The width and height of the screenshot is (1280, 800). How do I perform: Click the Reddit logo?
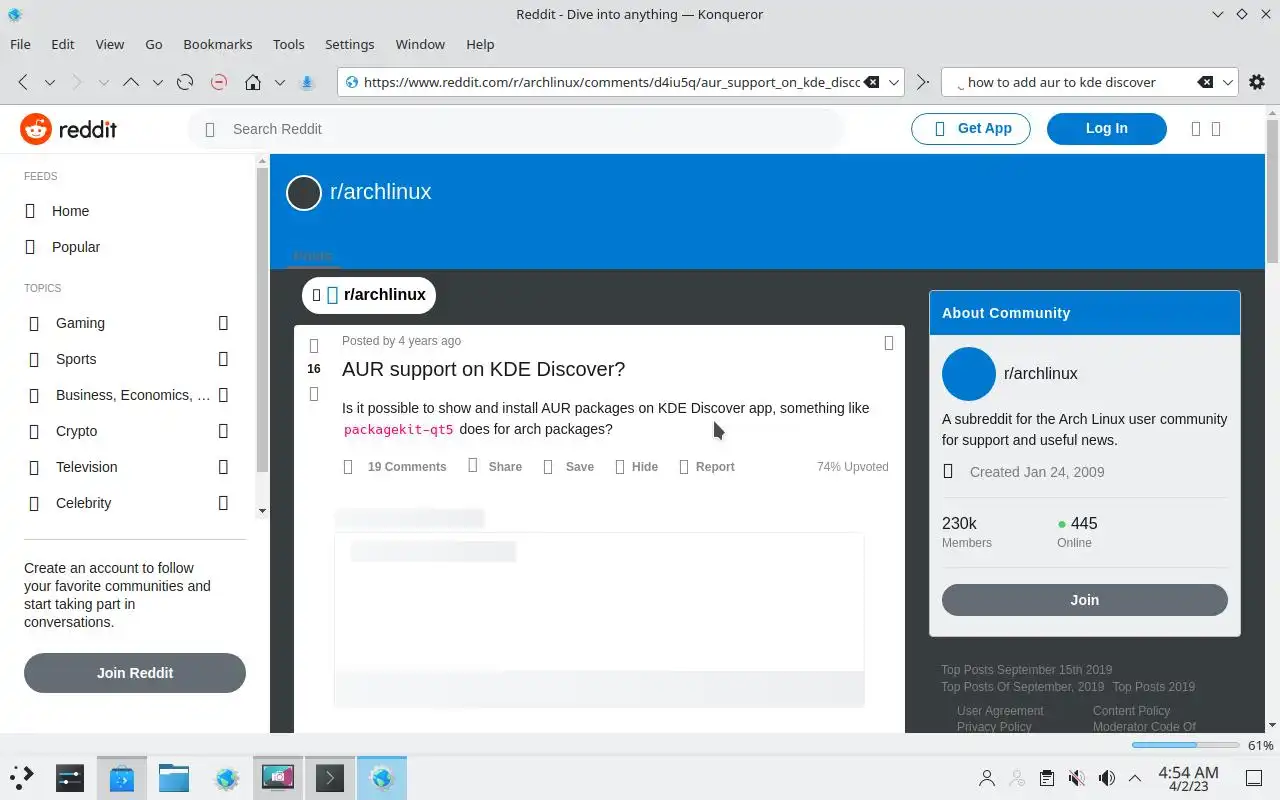pyautogui.click(x=68, y=129)
